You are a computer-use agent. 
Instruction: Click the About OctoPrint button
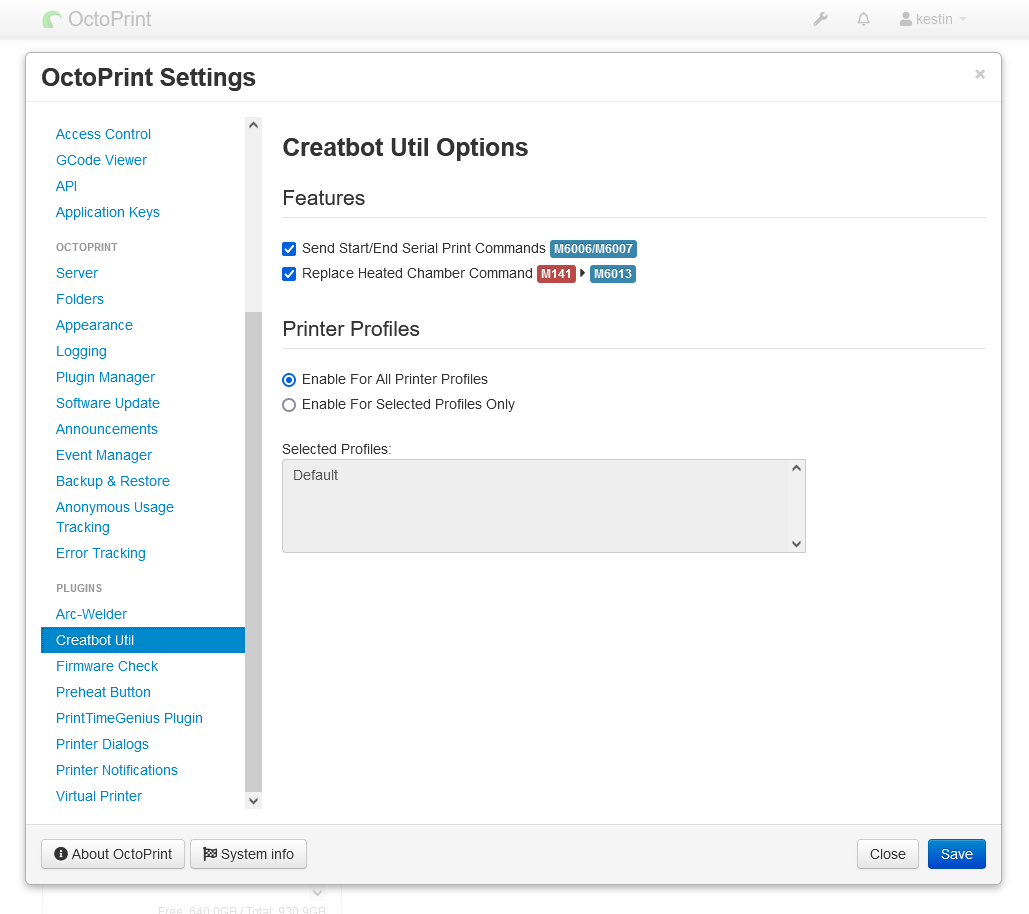[x=113, y=854]
